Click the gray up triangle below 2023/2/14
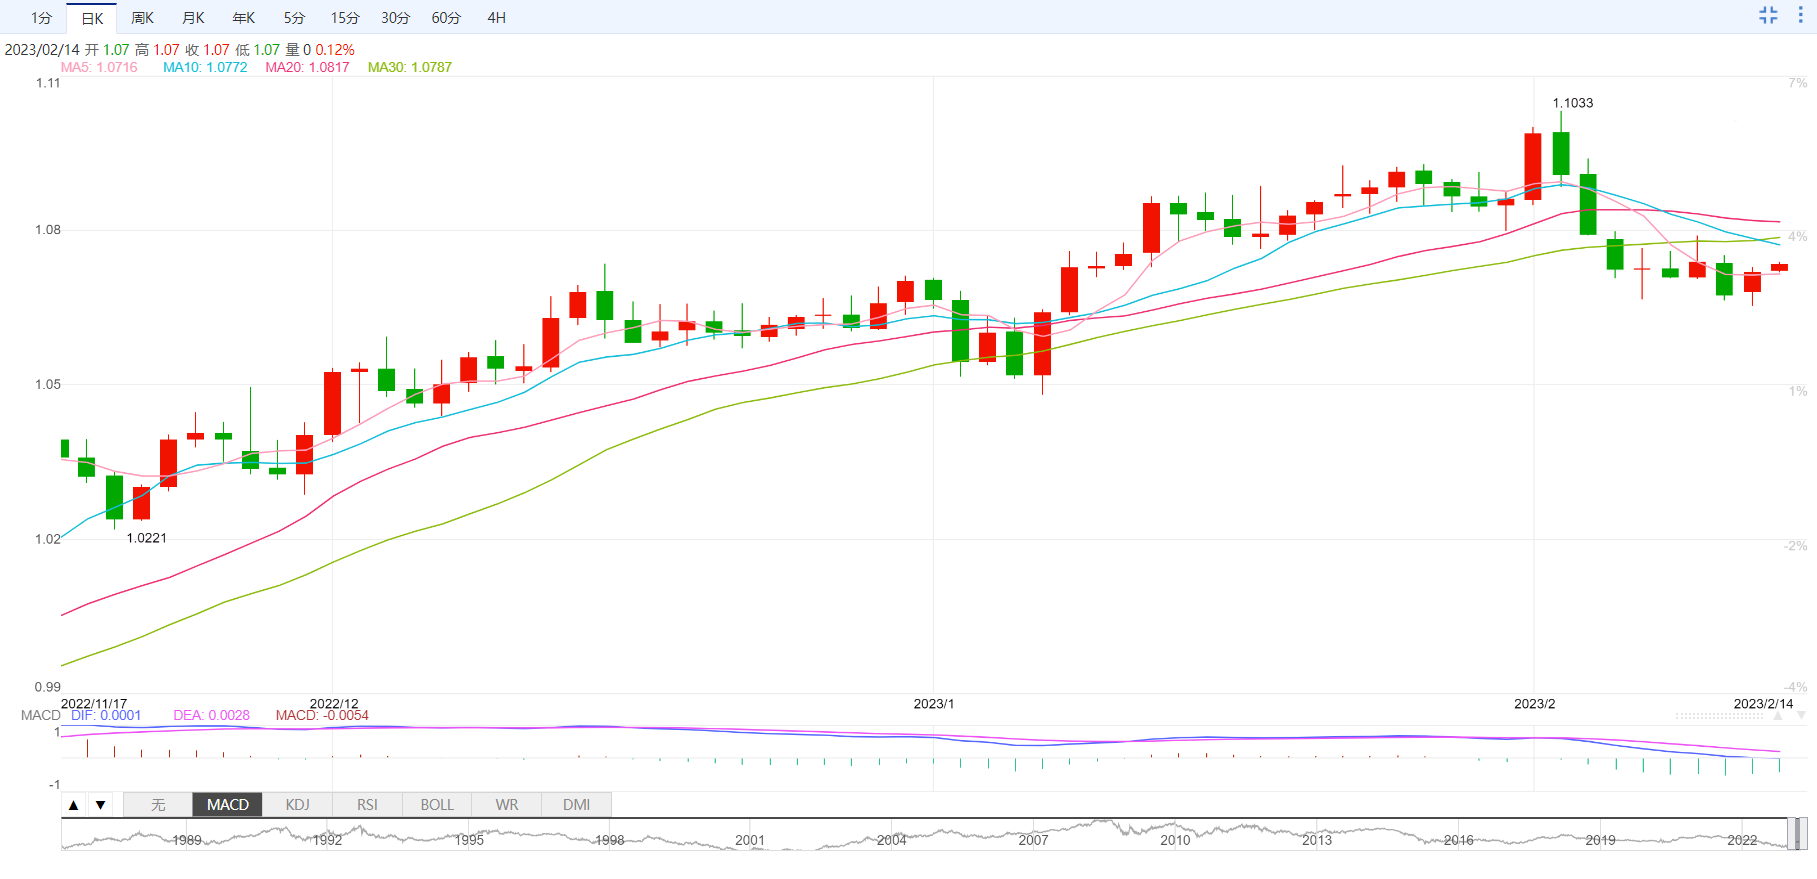The height and width of the screenshot is (879, 1817). click(1777, 716)
